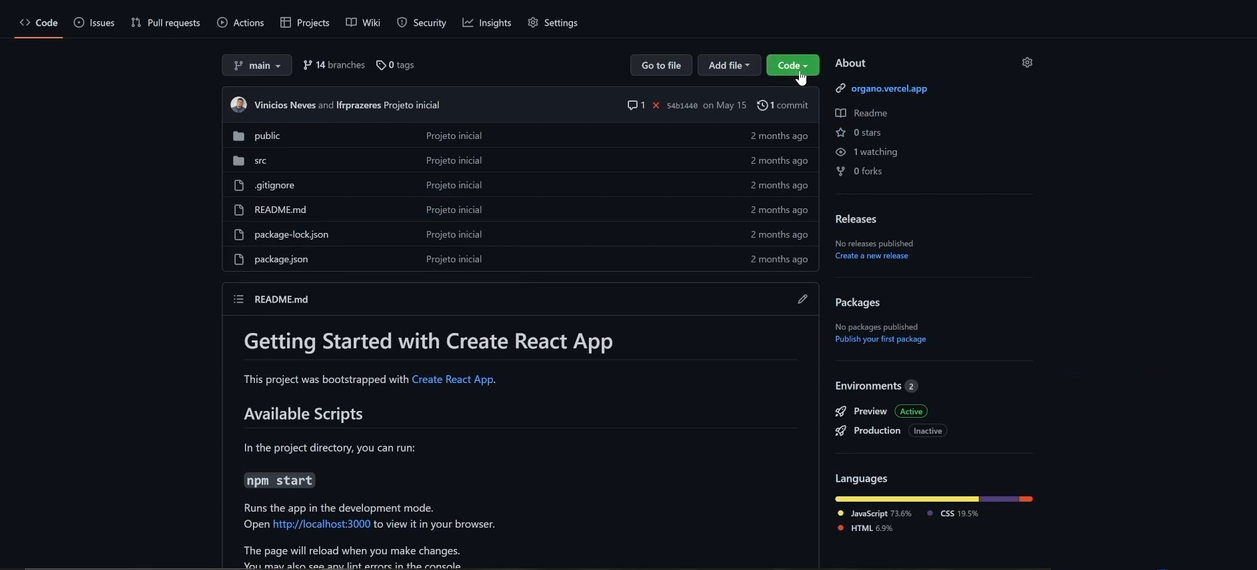Screen dimensions: 1257x570
Task: View the 0 tags link
Action: coord(395,65)
